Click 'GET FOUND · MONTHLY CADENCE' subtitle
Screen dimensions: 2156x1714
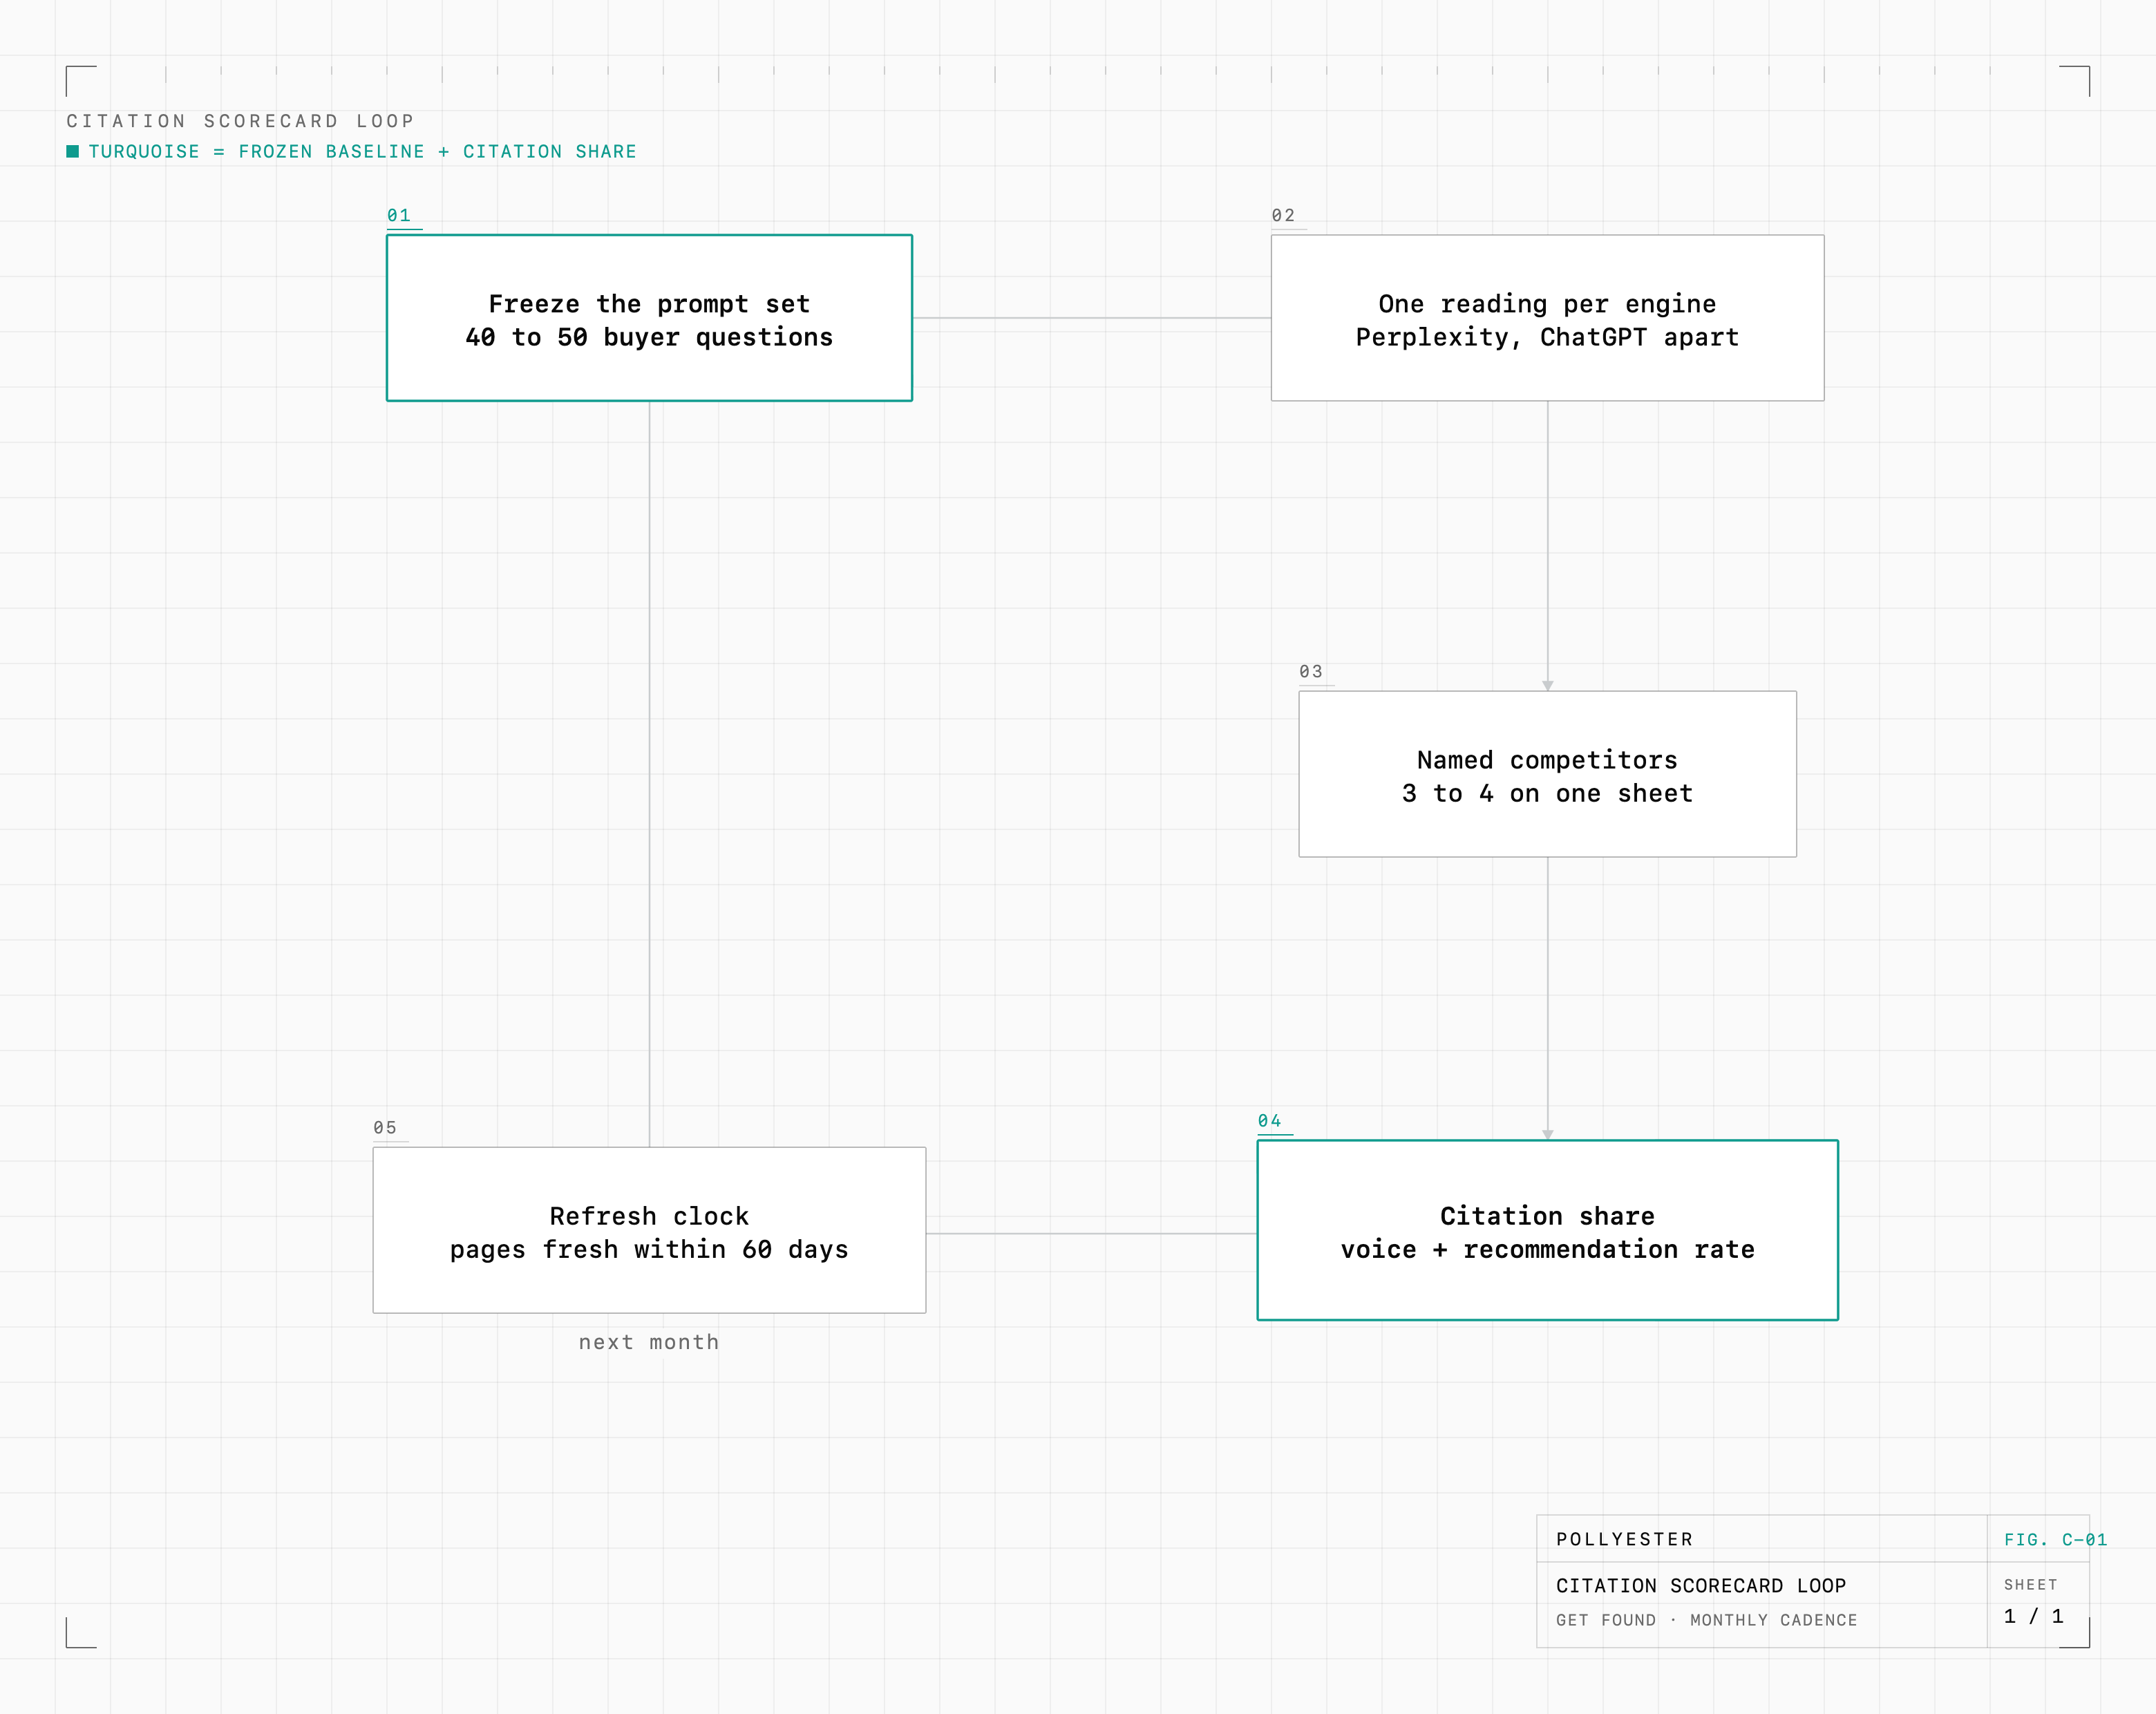[1706, 1620]
